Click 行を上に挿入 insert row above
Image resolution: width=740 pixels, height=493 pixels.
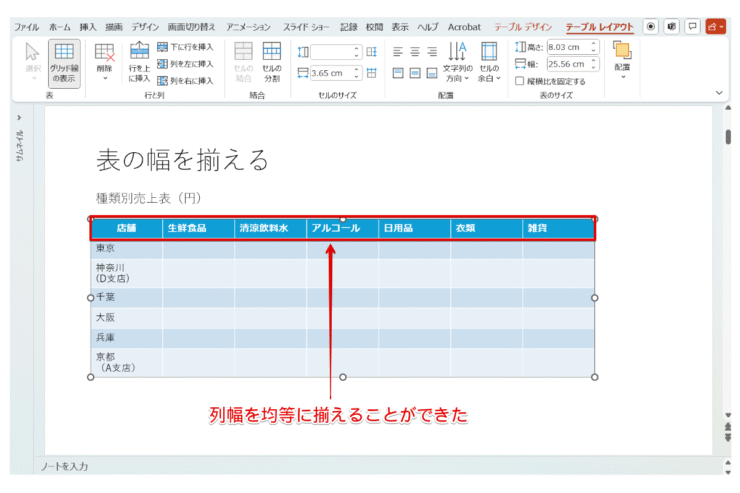pyautogui.click(x=139, y=63)
